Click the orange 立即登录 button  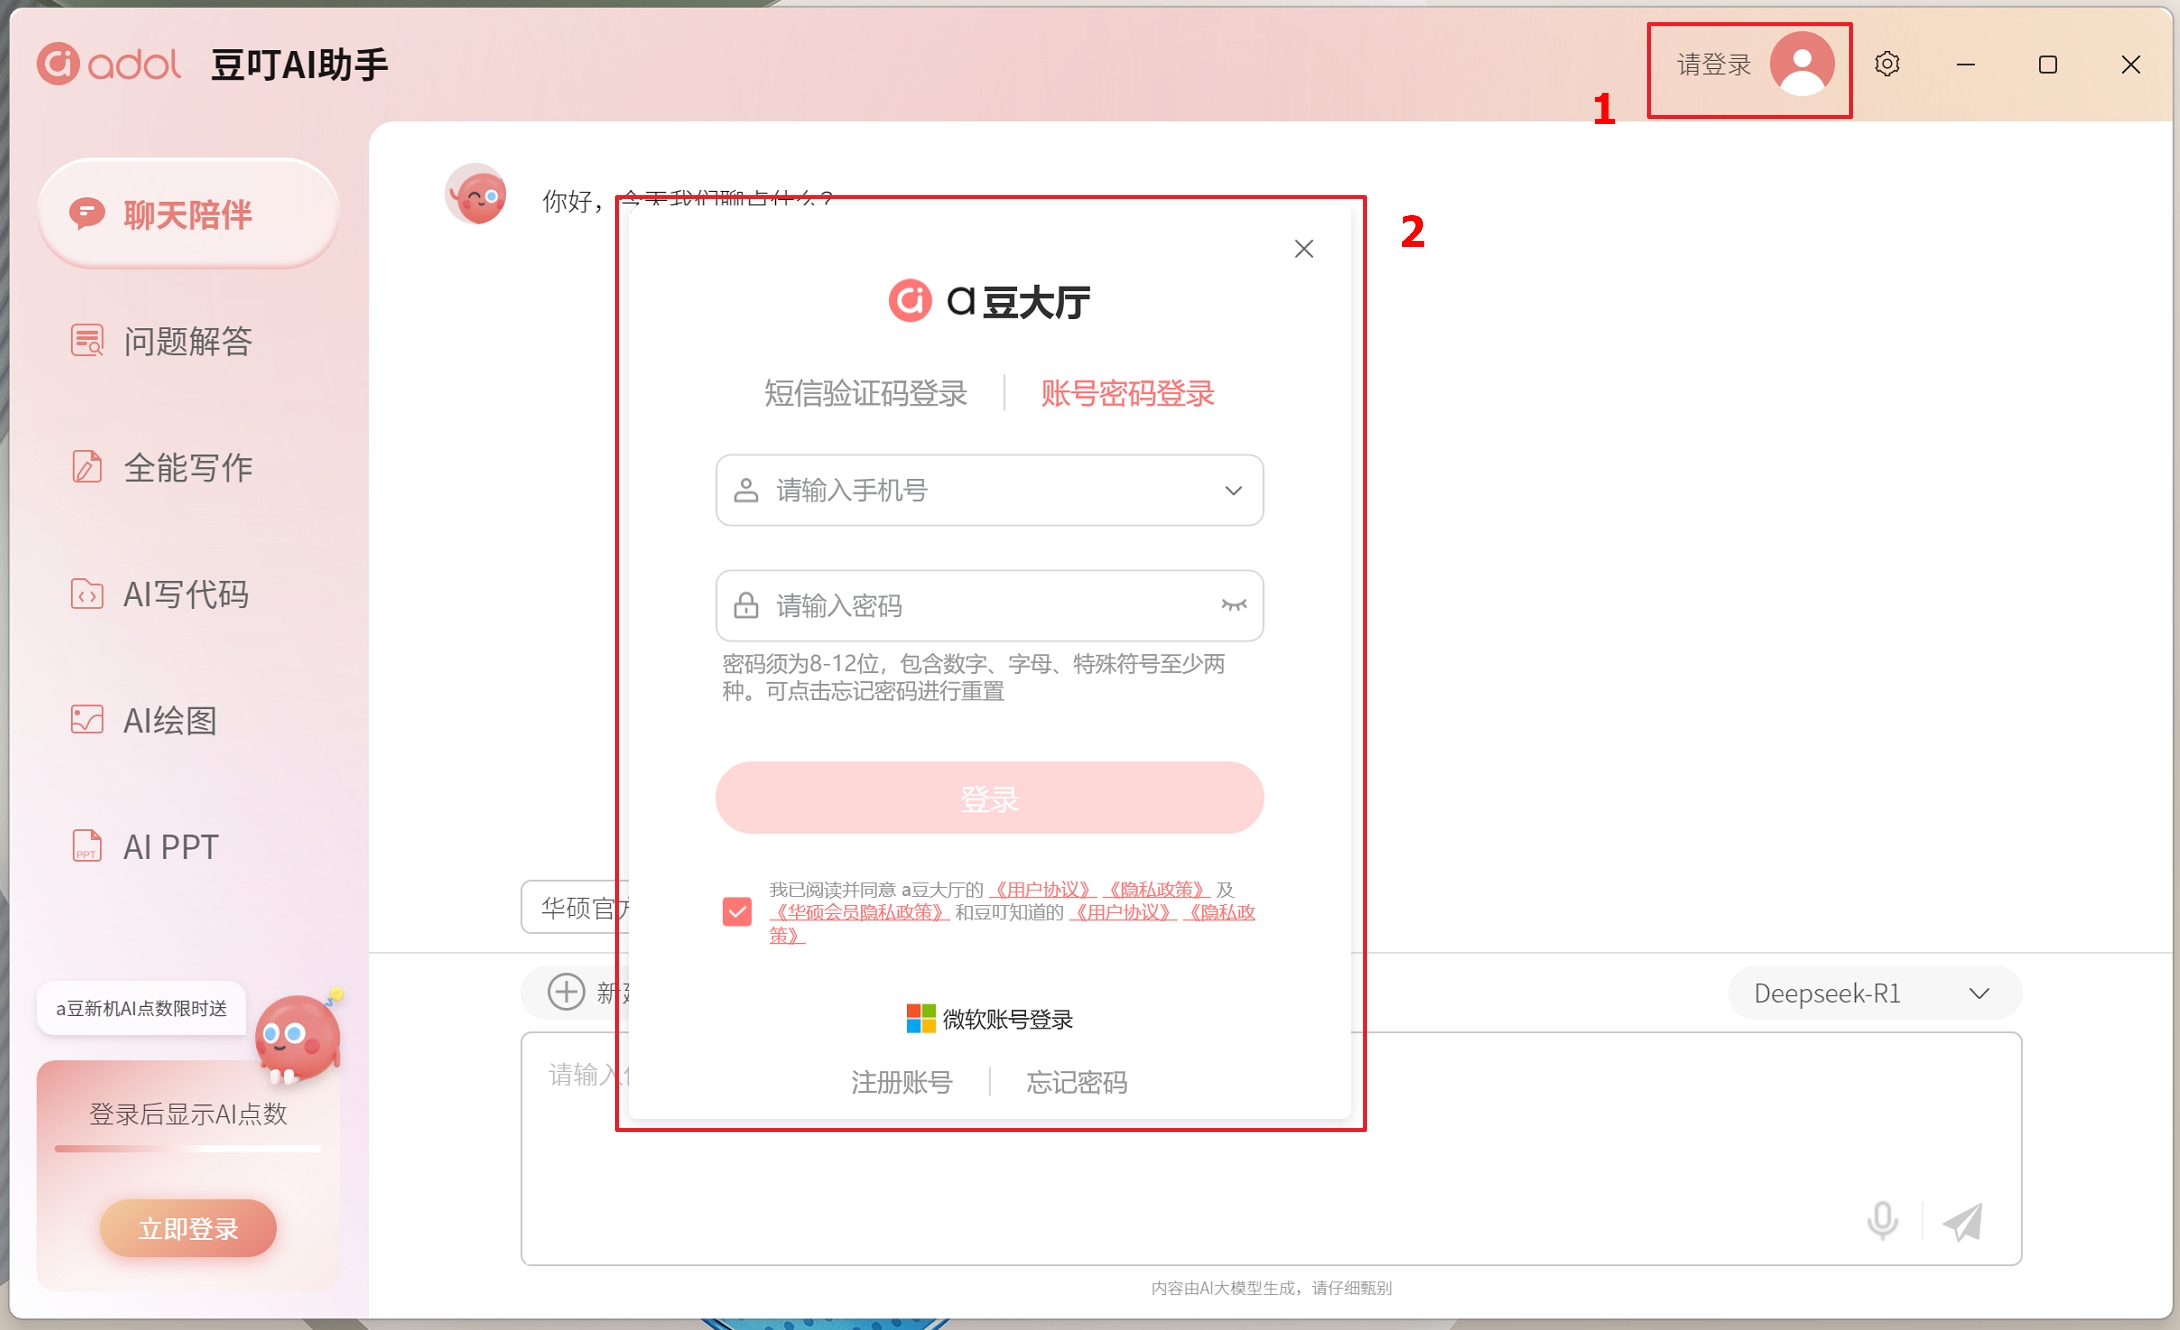click(x=188, y=1228)
